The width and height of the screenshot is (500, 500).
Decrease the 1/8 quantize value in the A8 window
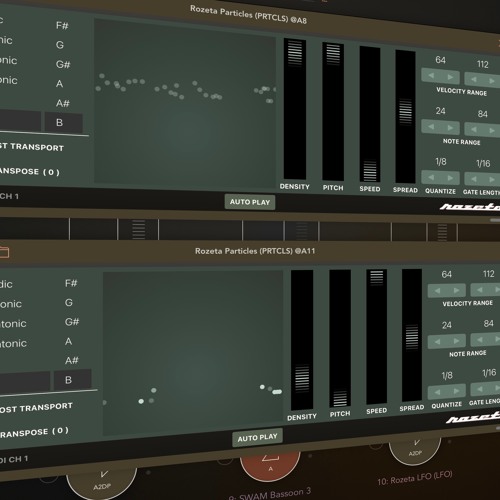[x=431, y=177]
